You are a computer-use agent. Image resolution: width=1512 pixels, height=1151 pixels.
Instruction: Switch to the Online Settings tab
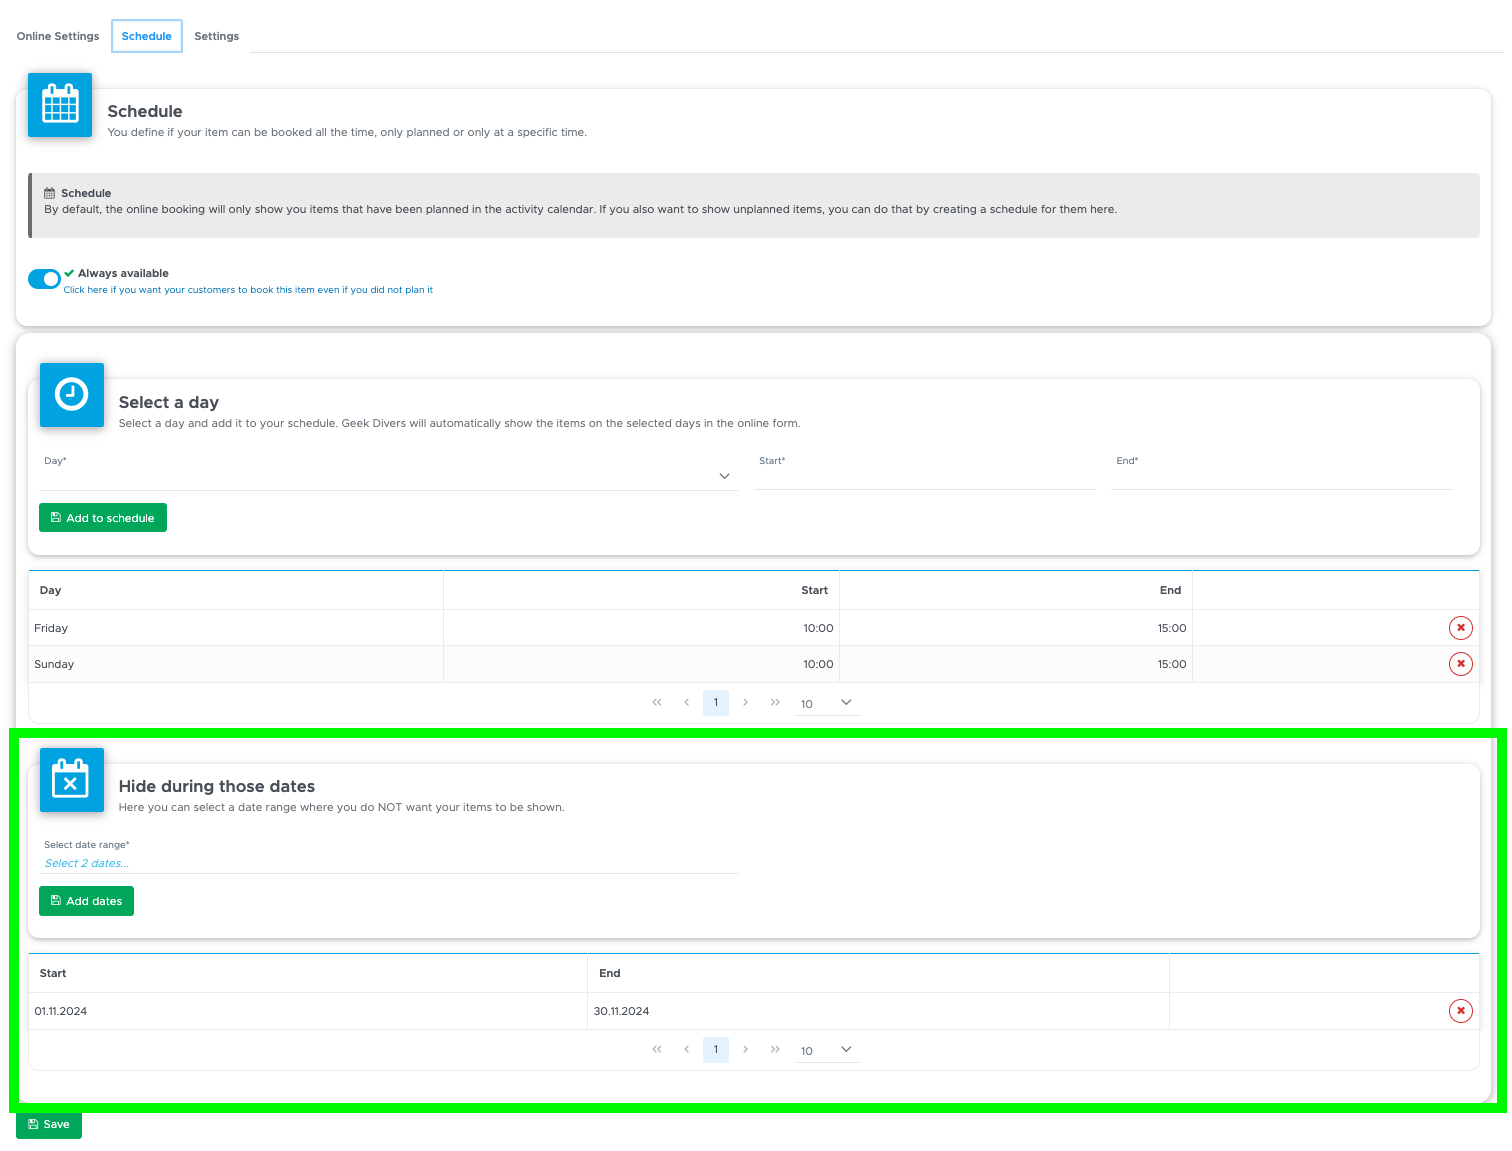point(58,36)
